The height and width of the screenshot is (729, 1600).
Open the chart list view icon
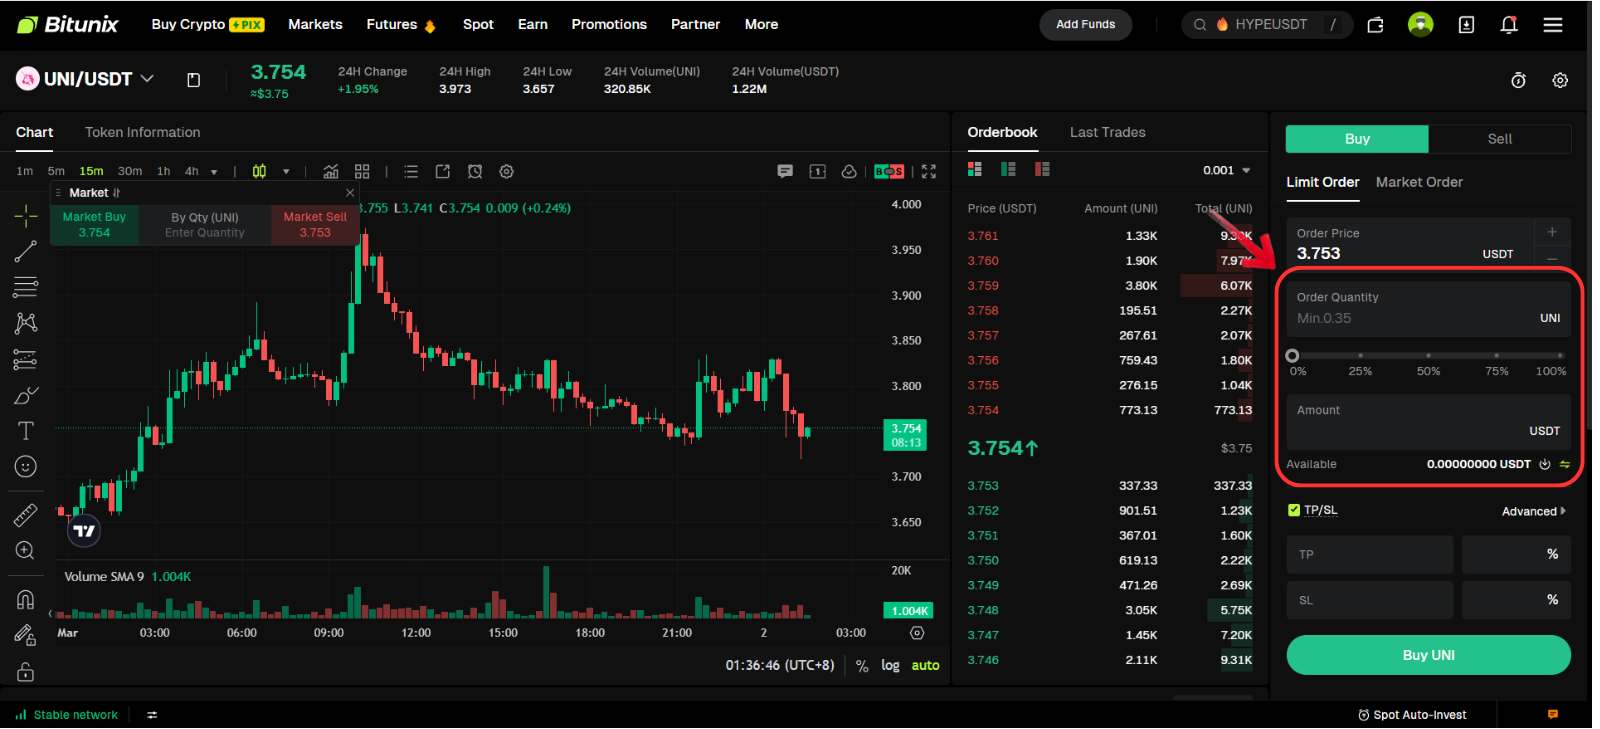pos(410,171)
